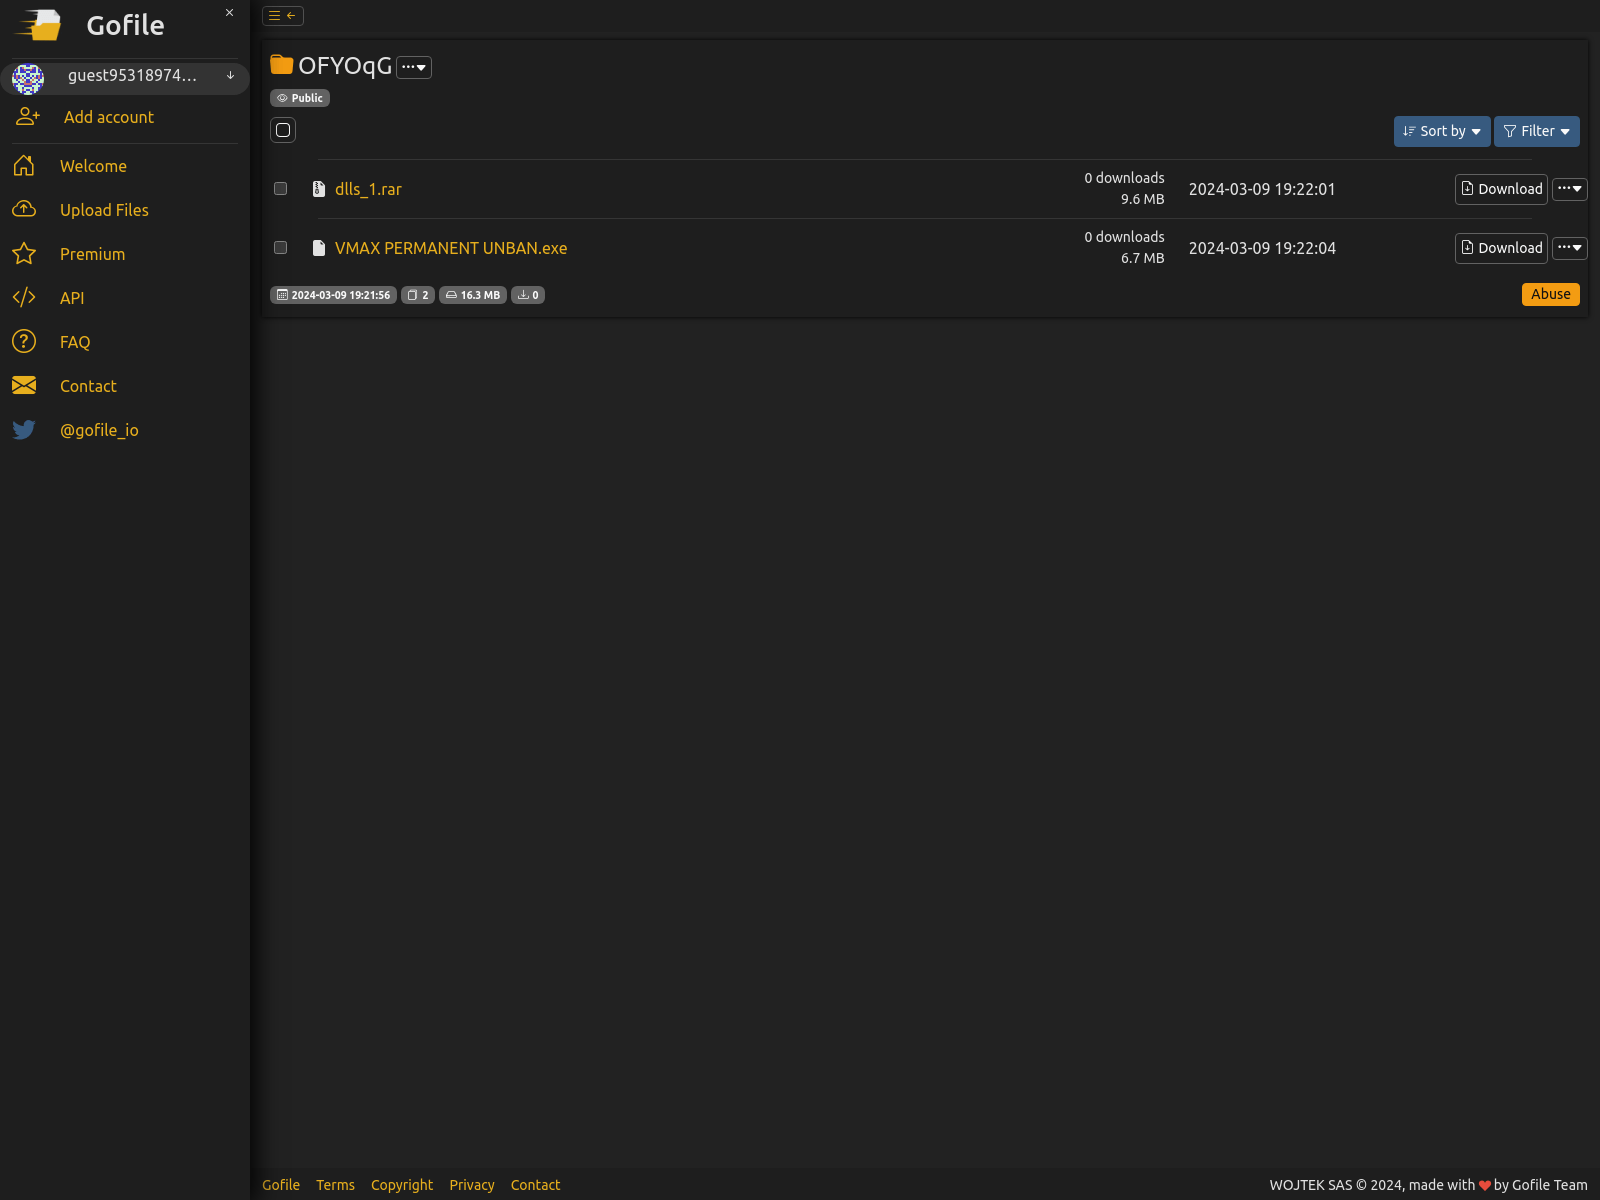Check the dlls_1.rar checkbox
This screenshot has height=1200, width=1600.
(x=281, y=189)
